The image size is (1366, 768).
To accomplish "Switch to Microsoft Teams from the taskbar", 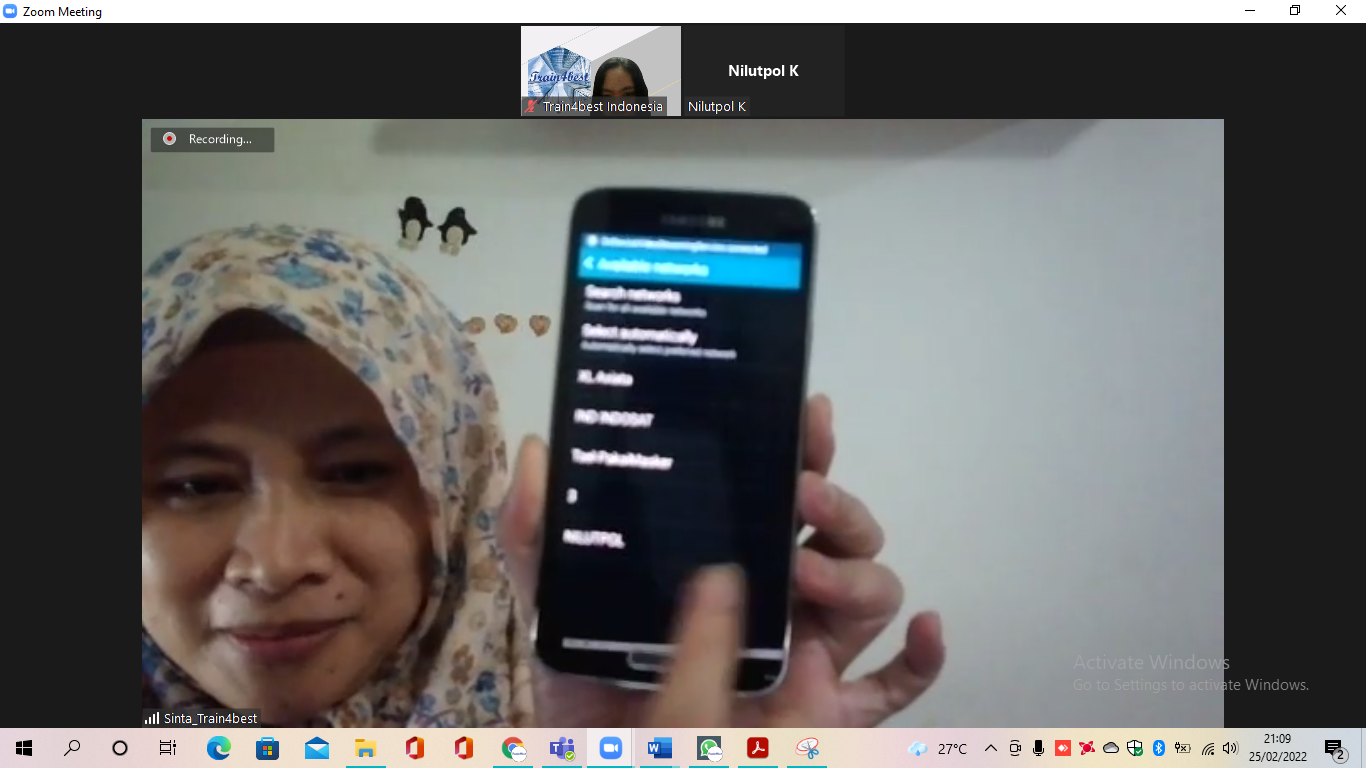I will tap(561, 748).
